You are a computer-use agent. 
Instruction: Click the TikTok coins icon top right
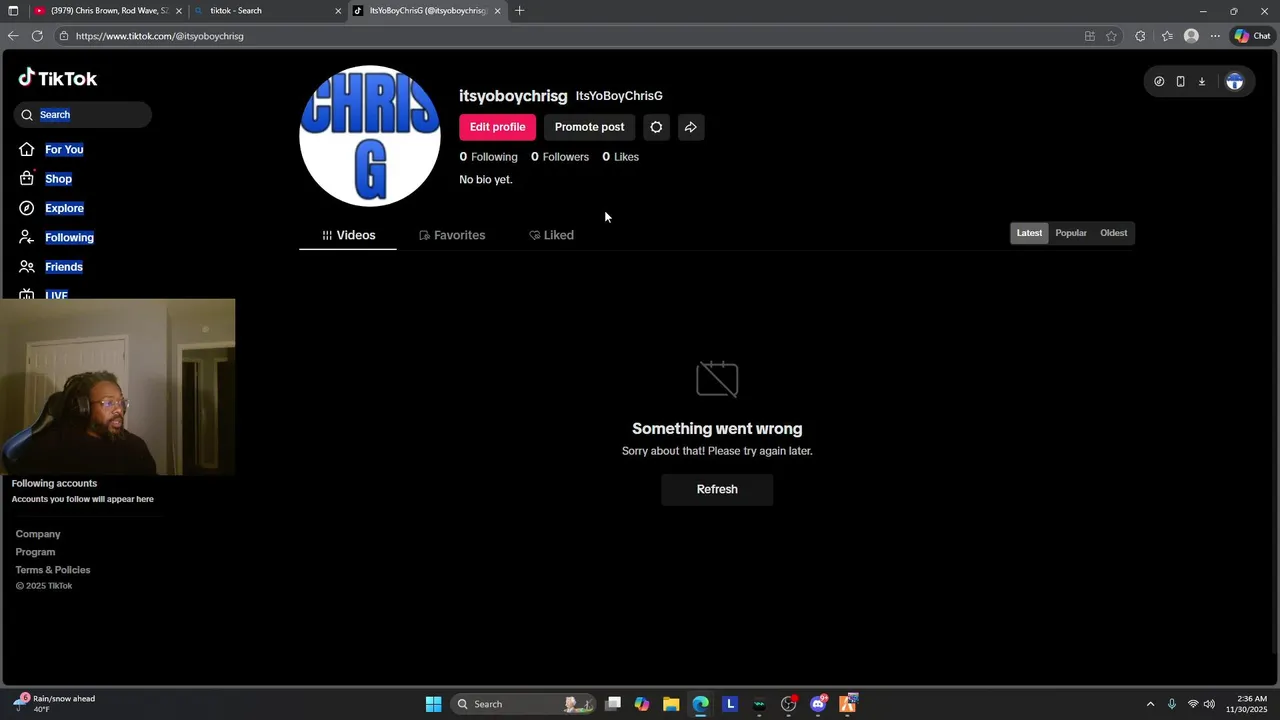coord(1159,82)
